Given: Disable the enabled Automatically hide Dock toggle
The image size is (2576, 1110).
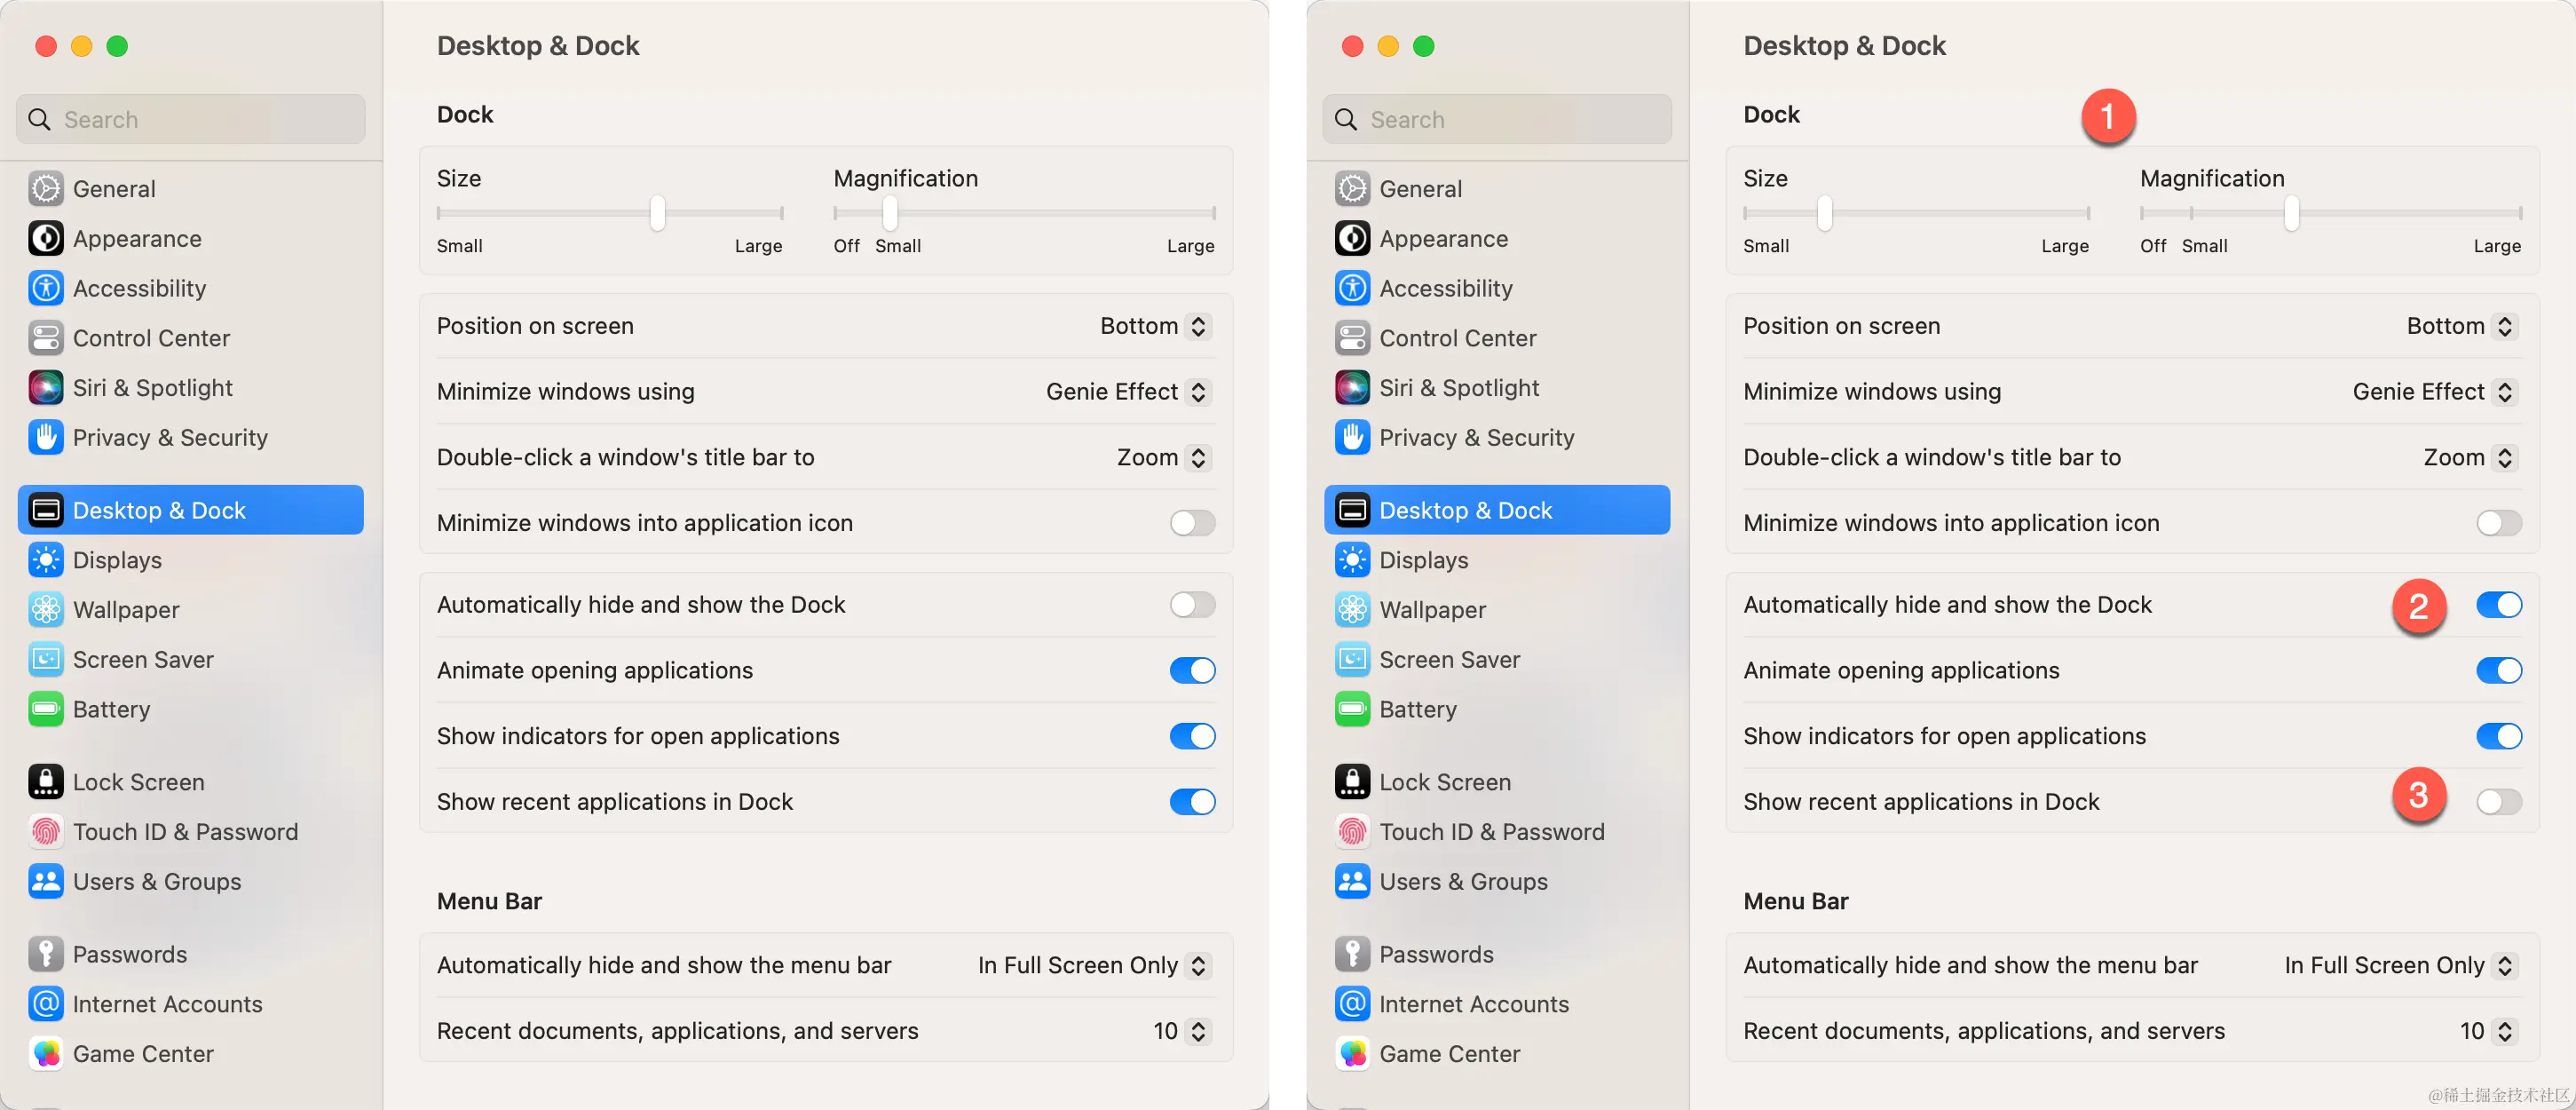Looking at the screenshot, I should [2498, 604].
